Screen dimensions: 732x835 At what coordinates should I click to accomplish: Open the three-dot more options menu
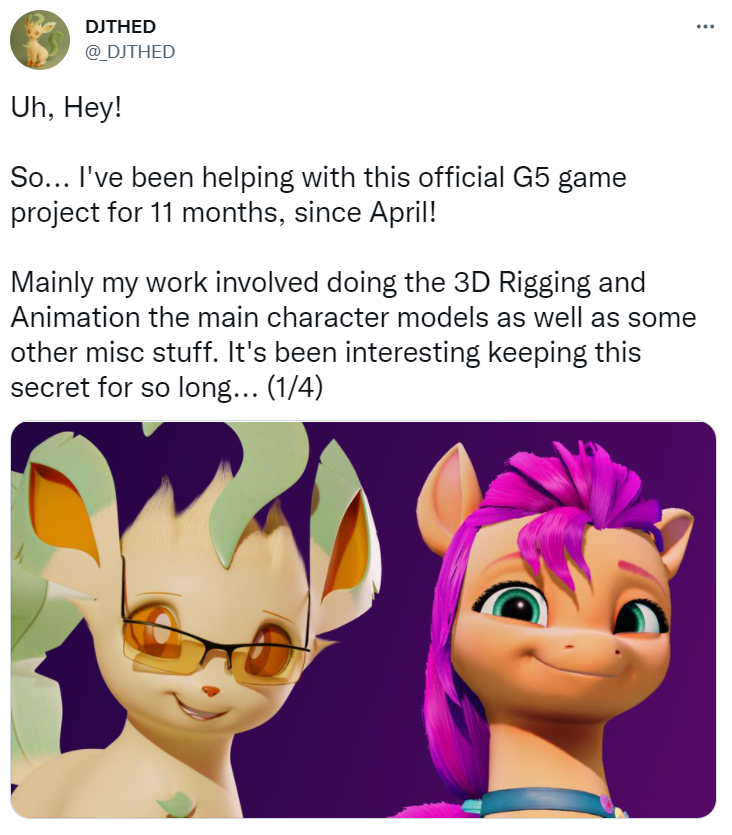click(x=705, y=26)
